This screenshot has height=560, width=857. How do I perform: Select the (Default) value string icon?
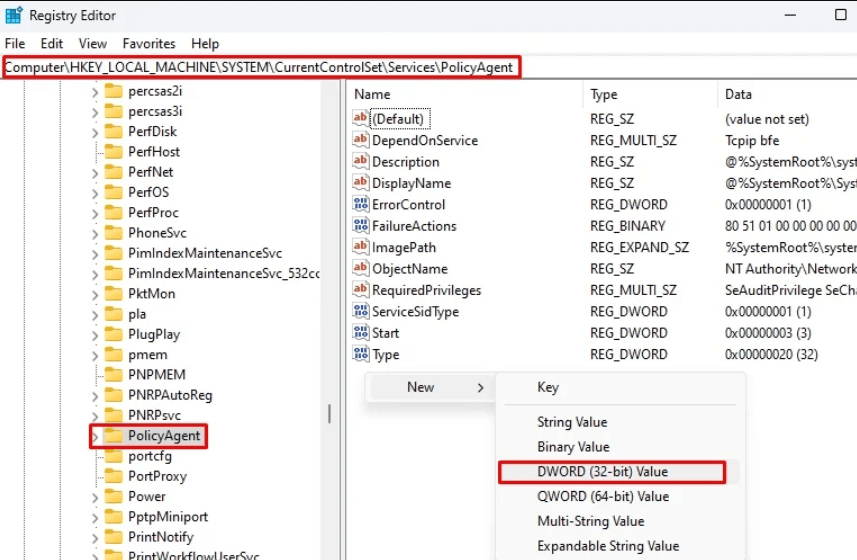point(360,118)
